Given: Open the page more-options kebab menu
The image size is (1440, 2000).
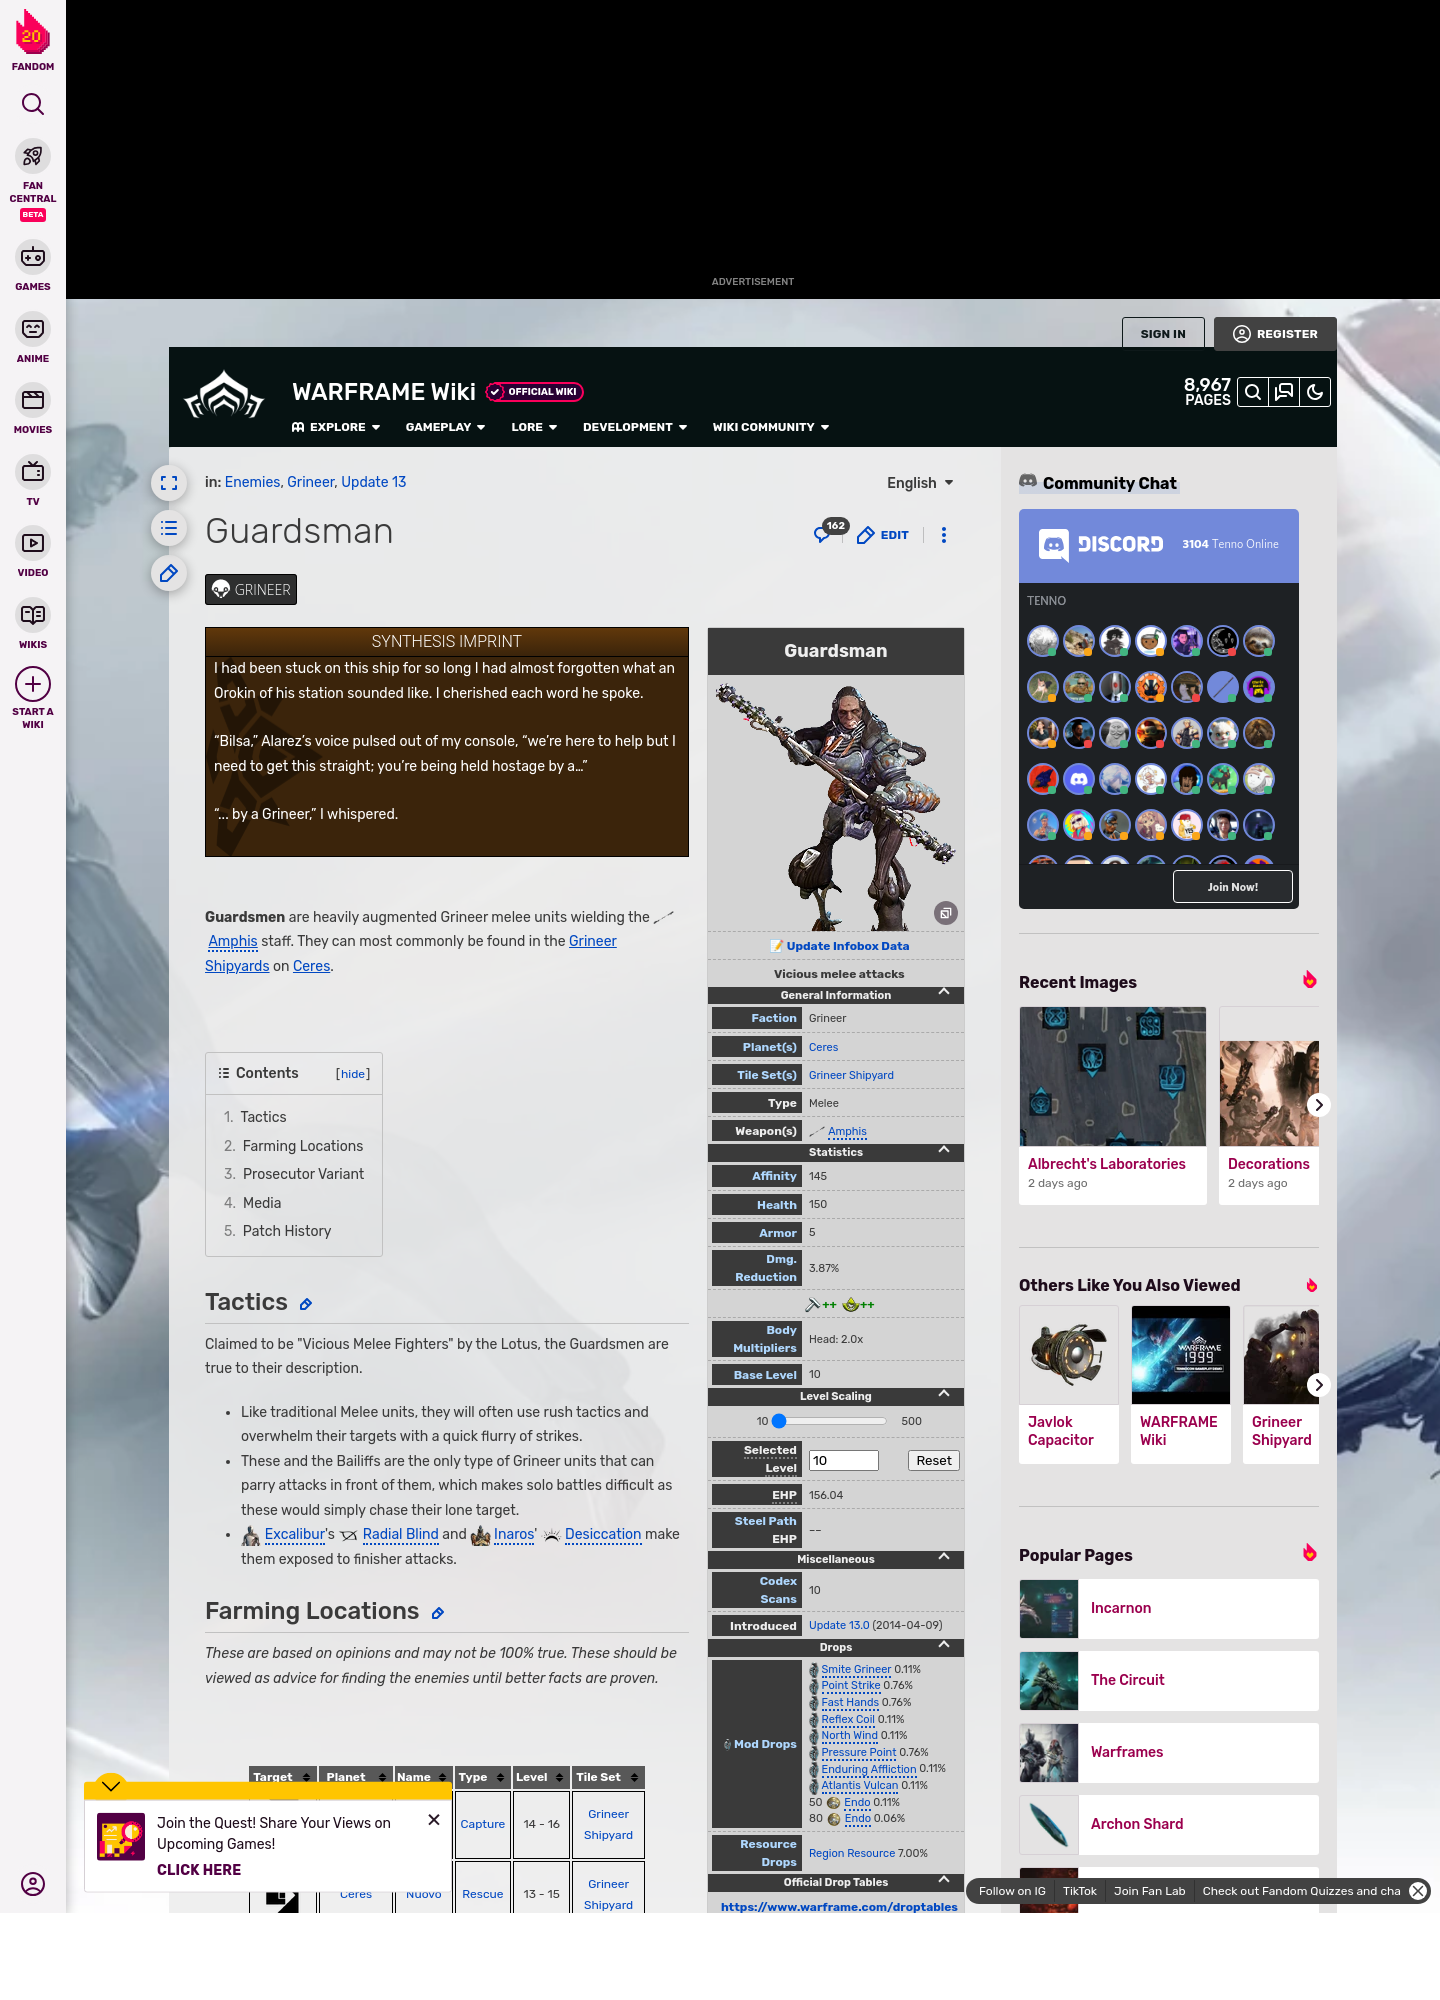Looking at the screenshot, I should 944,535.
